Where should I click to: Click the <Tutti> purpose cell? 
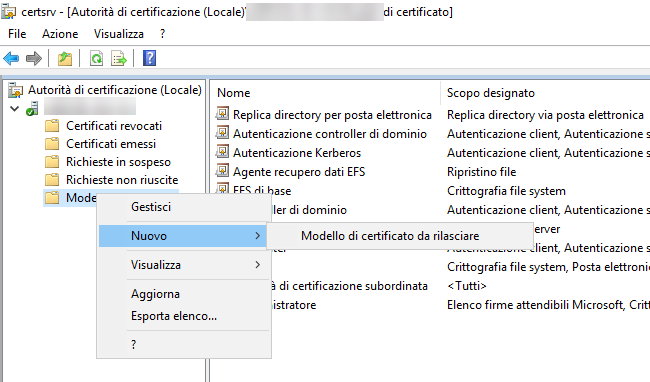point(466,286)
